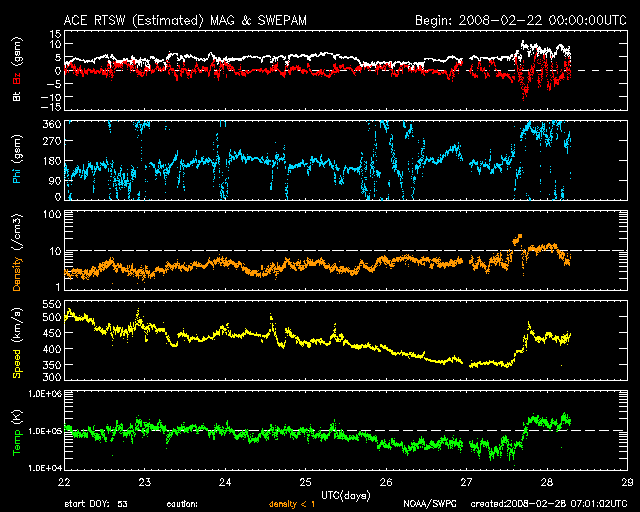Click the x-axis tick label '28'
The height and width of the screenshot is (512, 640).
(x=547, y=482)
